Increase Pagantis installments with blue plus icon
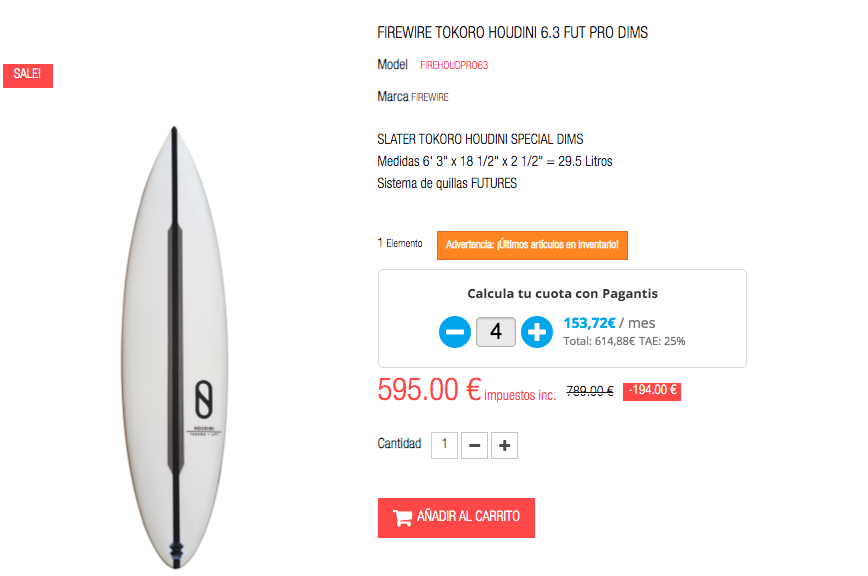The width and height of the screenshot is (868, 576). (x=536, y=332)
